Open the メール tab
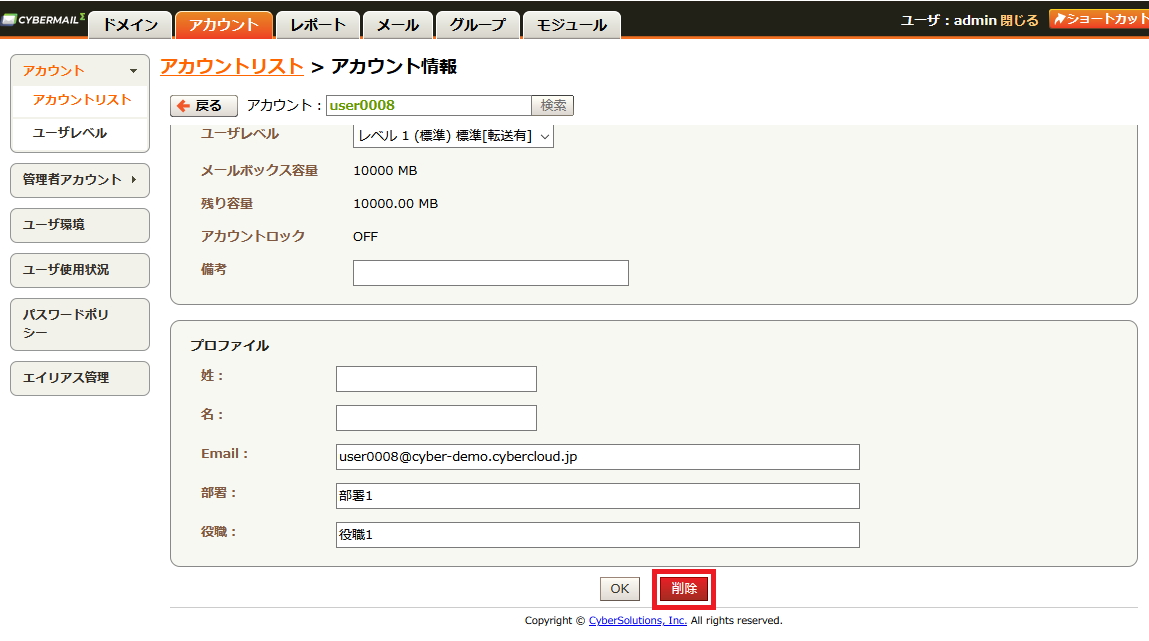The width and height of the screenshot is (1149, 641). pyautogui.click(x=398, y=25)
